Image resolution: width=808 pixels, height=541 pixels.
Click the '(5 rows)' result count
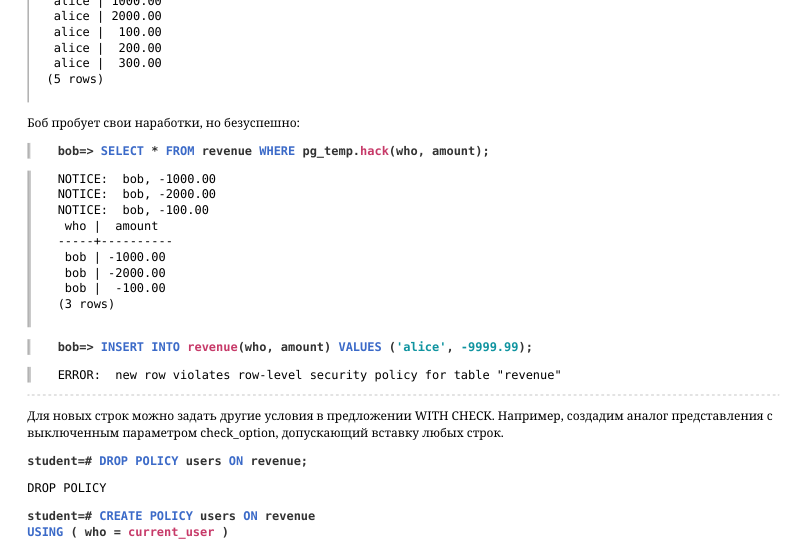click(x=75, y=79)
